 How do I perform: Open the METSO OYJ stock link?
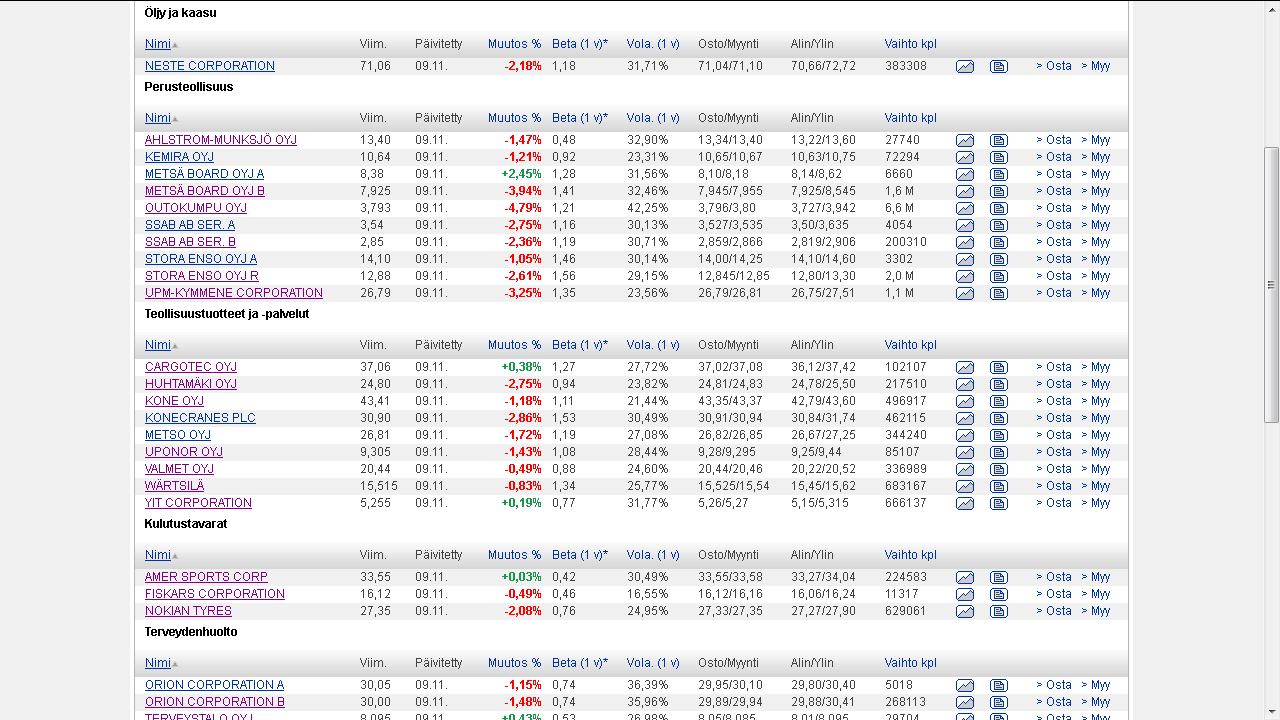pyautogui.click(x=178, y=435)
